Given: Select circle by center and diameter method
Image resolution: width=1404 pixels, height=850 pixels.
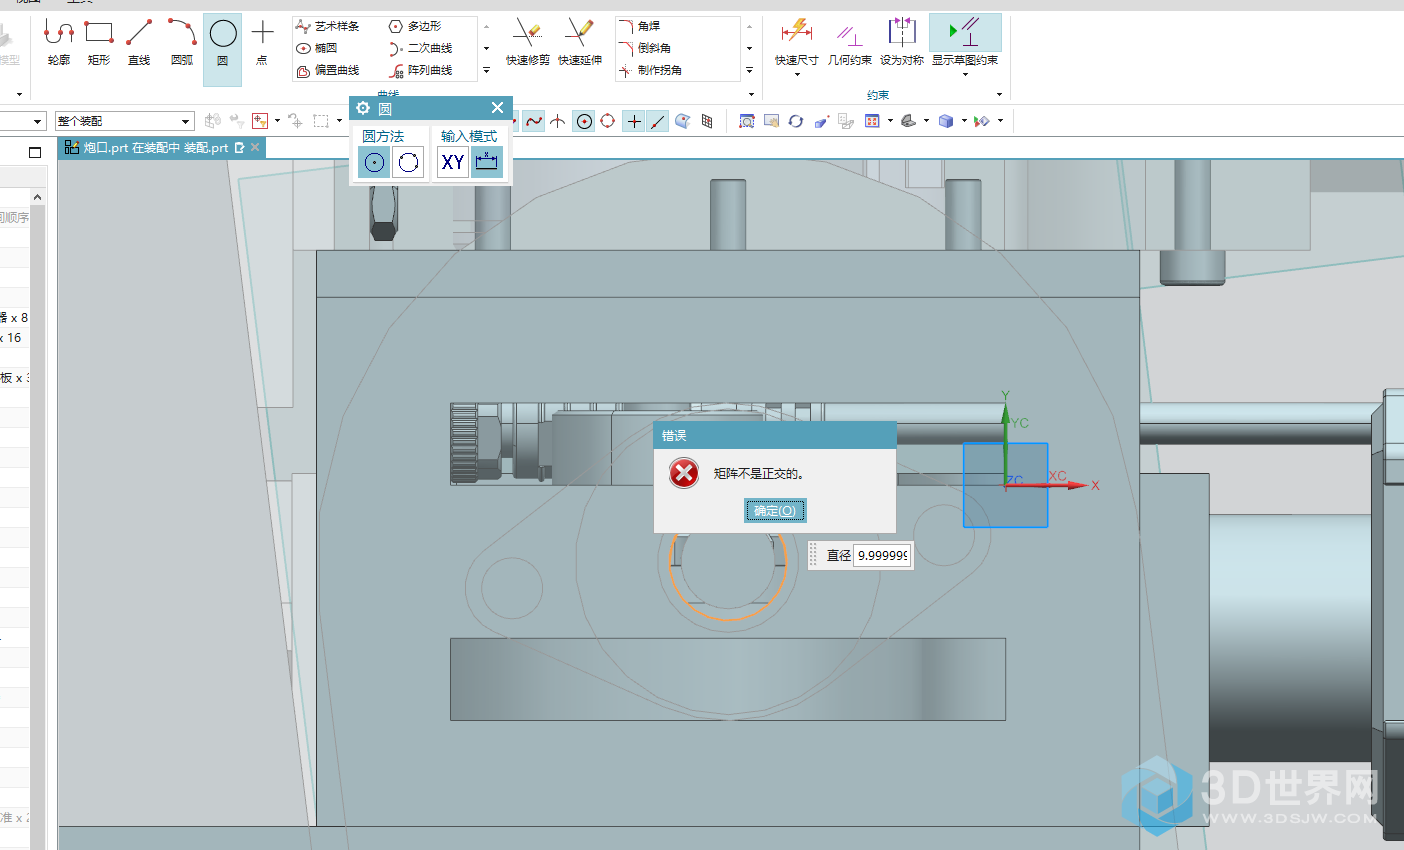Looking at the screenshot, I should 374,162.
